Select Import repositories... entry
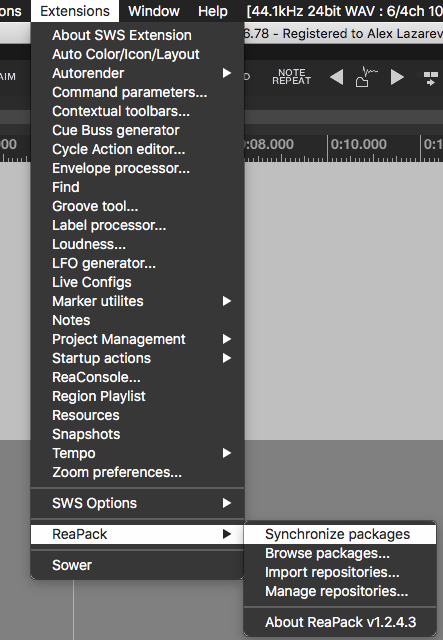 [340, 572]
